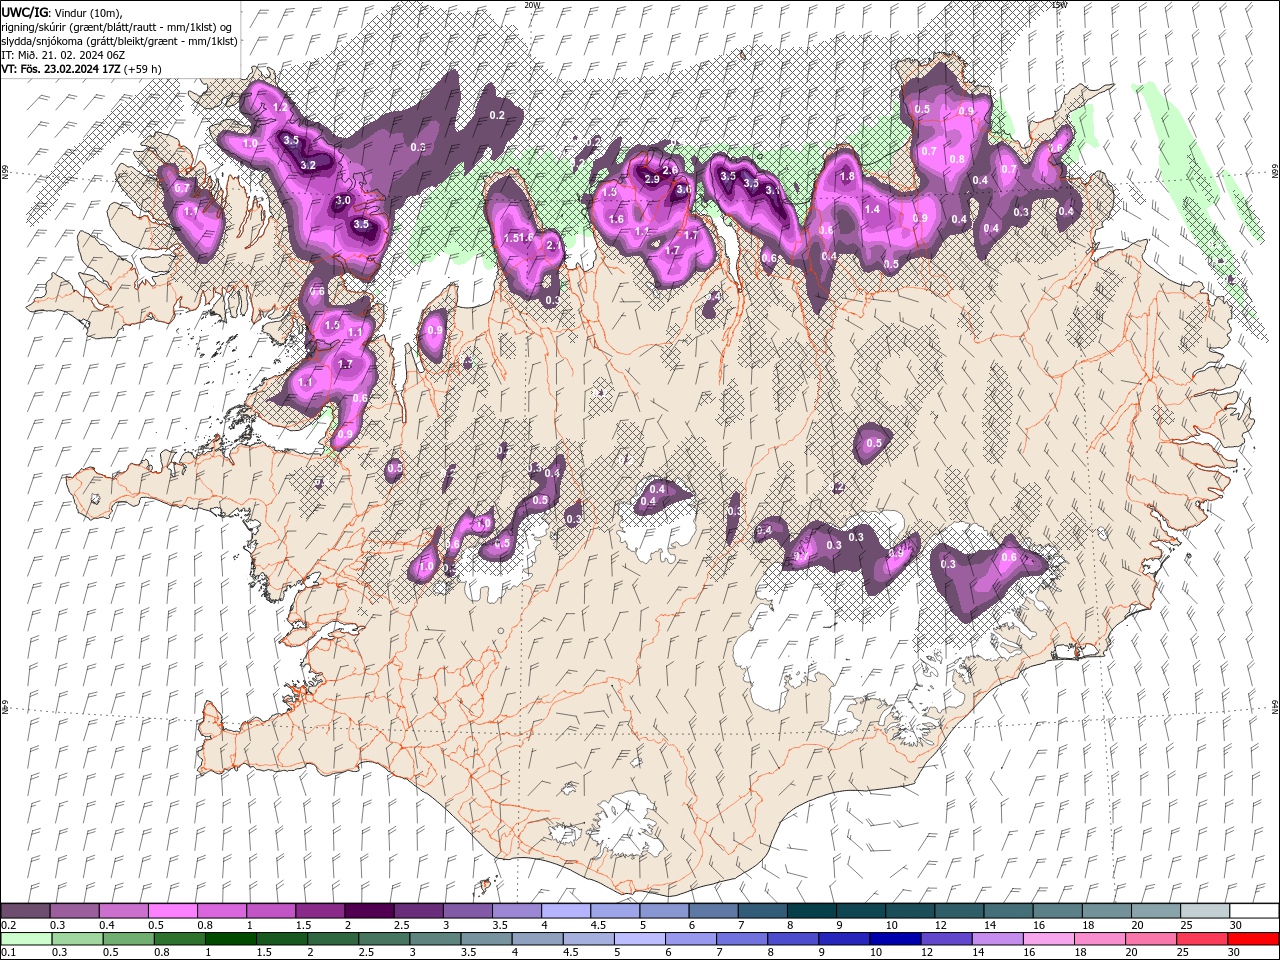
Task: Pick the deep navy blue 10 swatch in the rain scale
Action: click(895, 939)
